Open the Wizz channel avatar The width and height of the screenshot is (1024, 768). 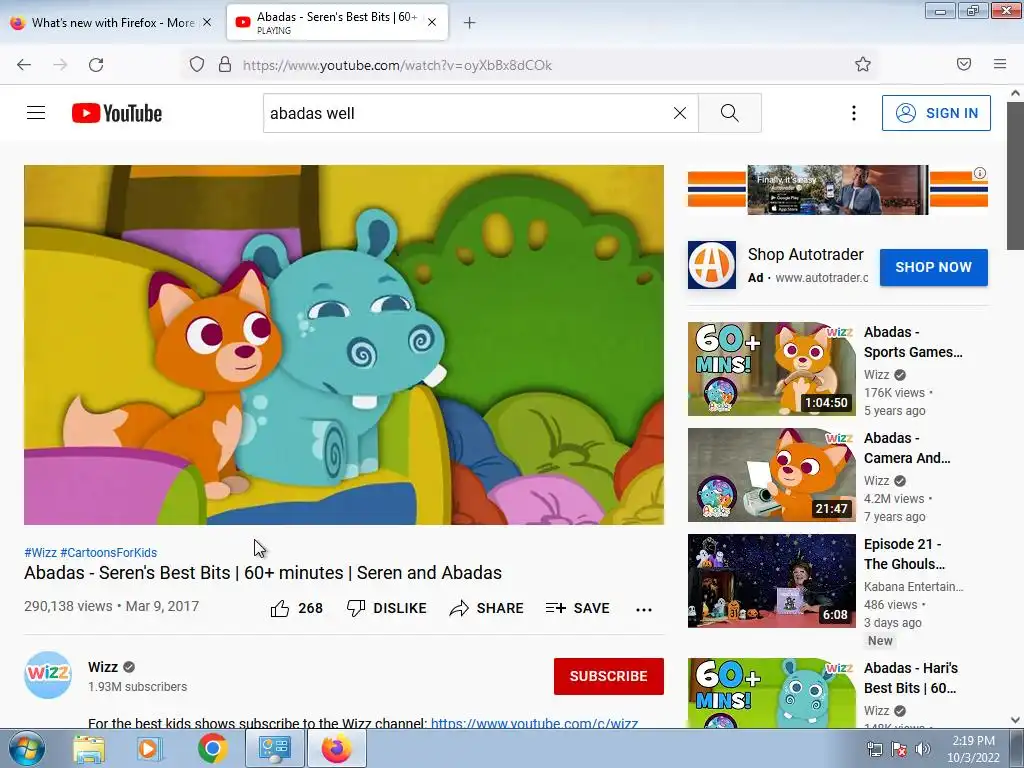(x=48, y=675)
